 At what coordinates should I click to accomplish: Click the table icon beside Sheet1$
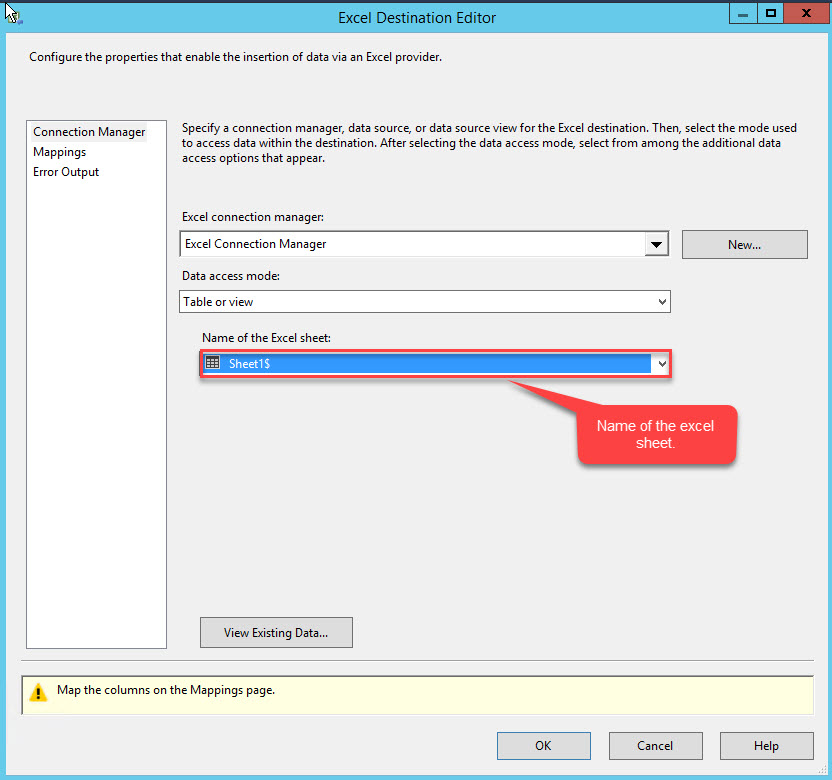(x=213, y=363)
